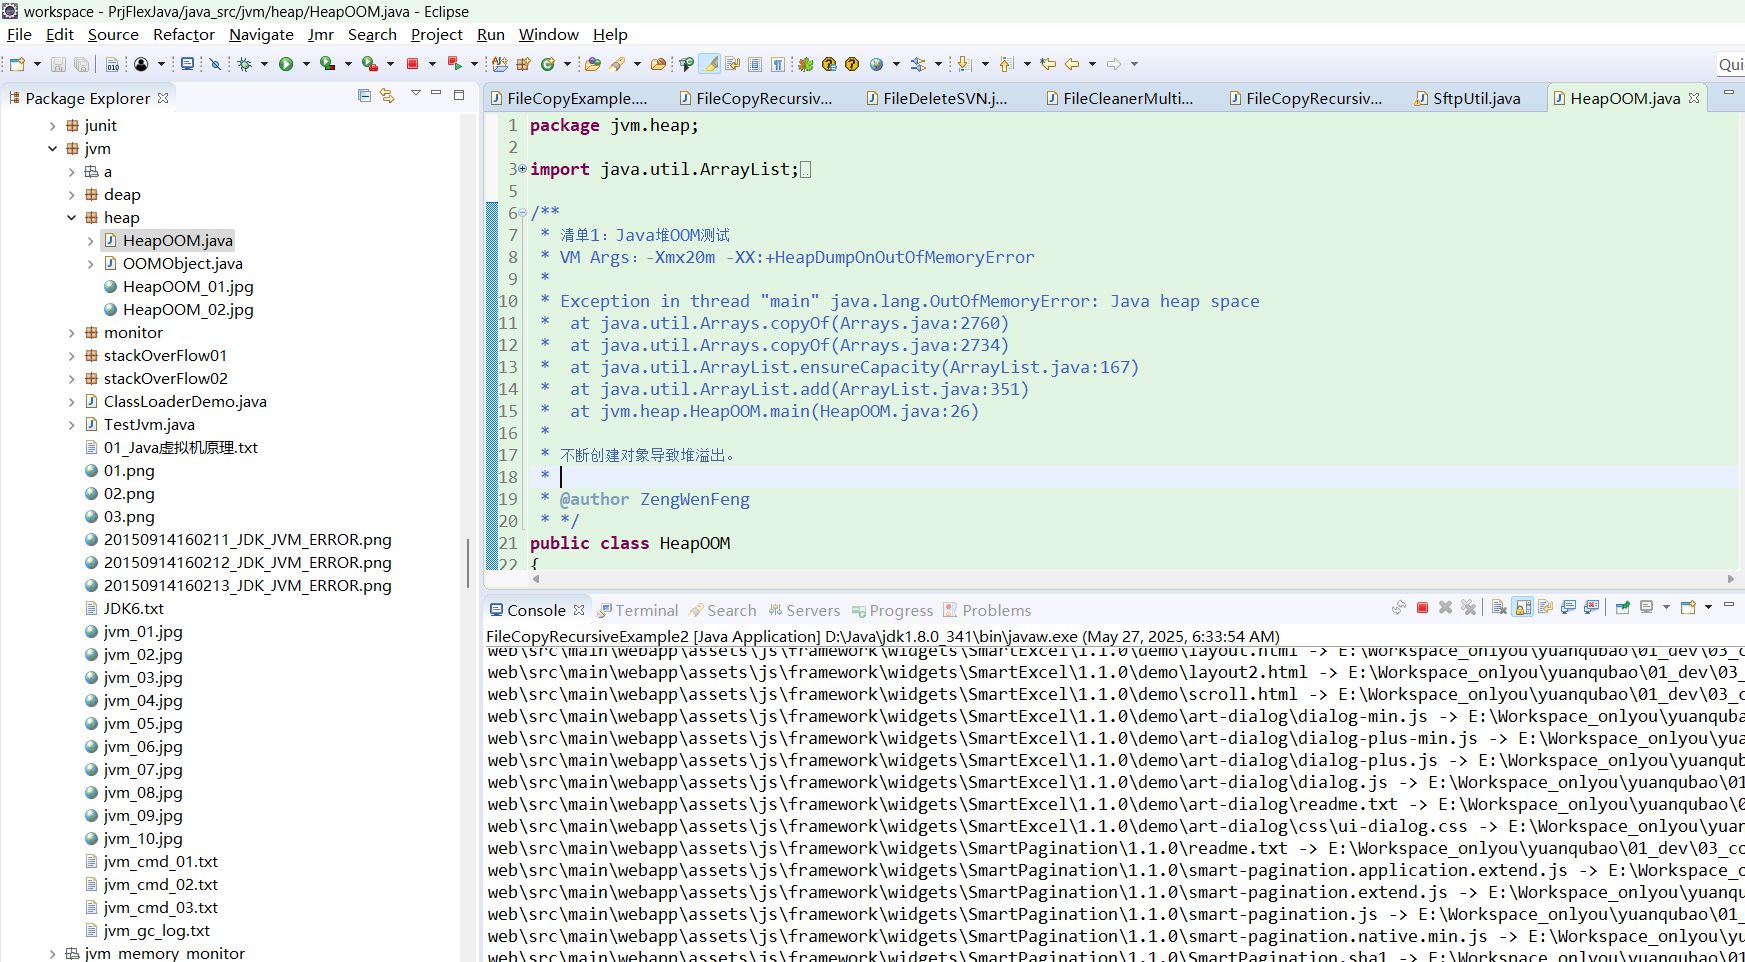Maximize the Package Explorer view
The width and height of the screenshot is (1745, 962).
[x=459, y=94]
